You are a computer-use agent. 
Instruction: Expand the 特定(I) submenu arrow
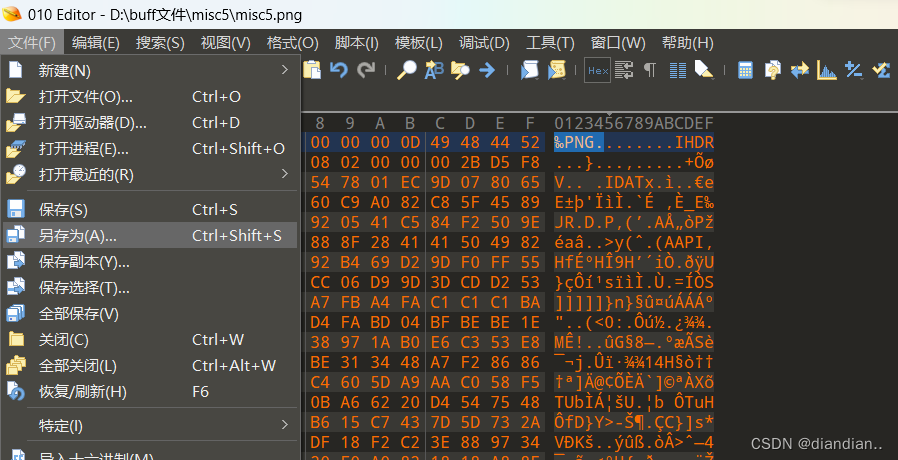[285, 424]
